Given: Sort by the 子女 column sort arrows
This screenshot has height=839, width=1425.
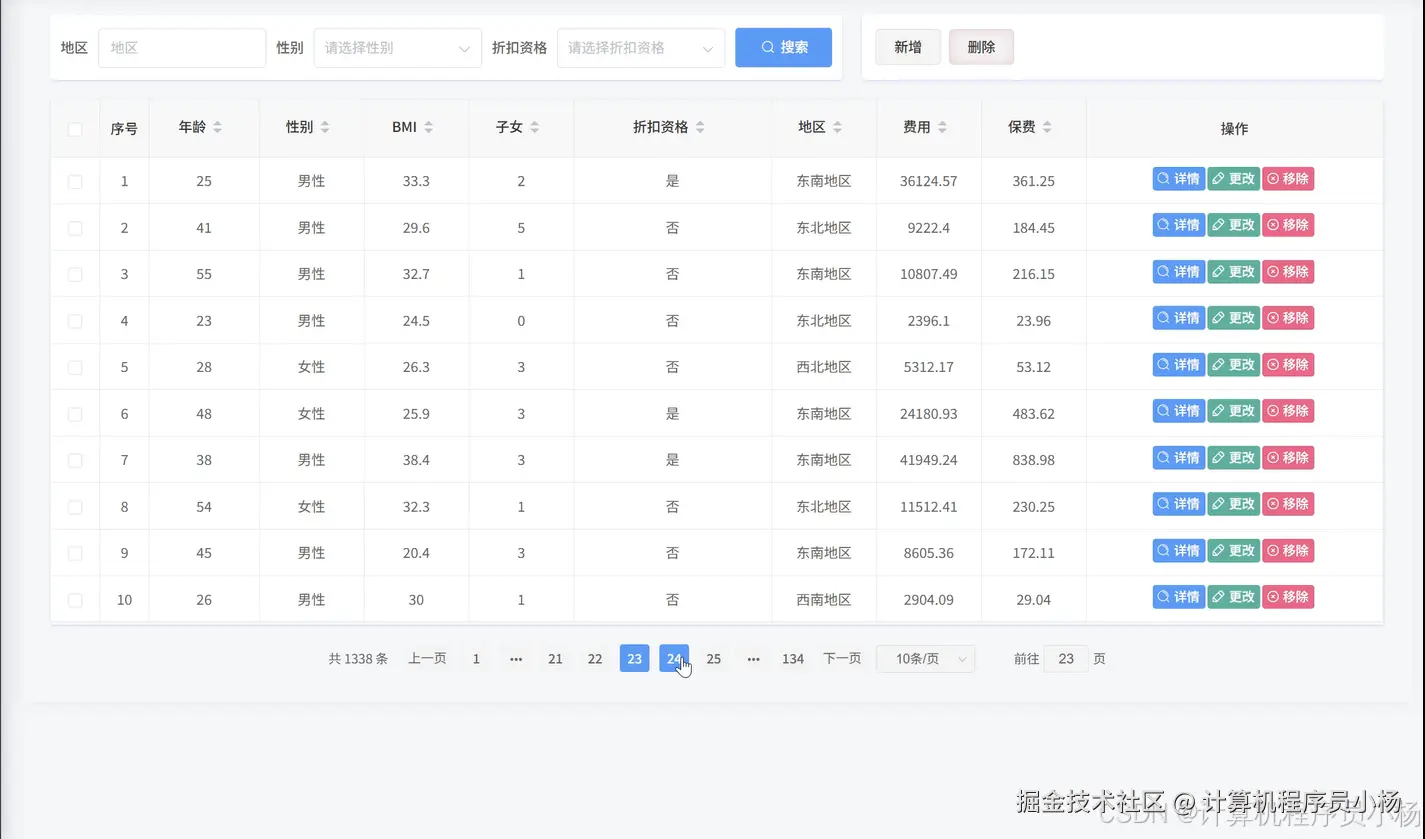Looking at the screenshot, I should (535, 128).
